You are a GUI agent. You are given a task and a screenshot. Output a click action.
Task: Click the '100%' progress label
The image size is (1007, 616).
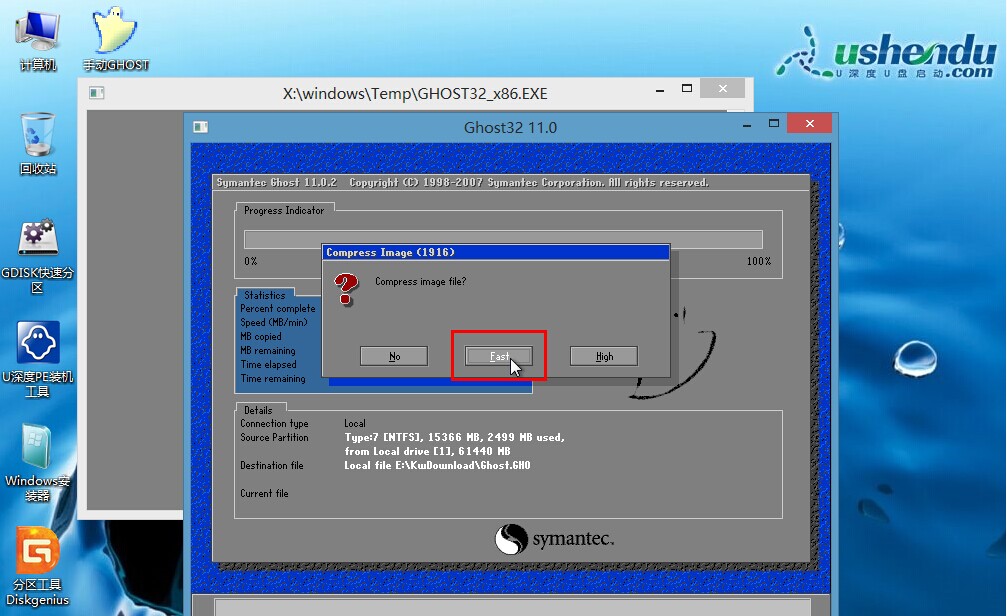pyautogui.click(x=758, y=261)
